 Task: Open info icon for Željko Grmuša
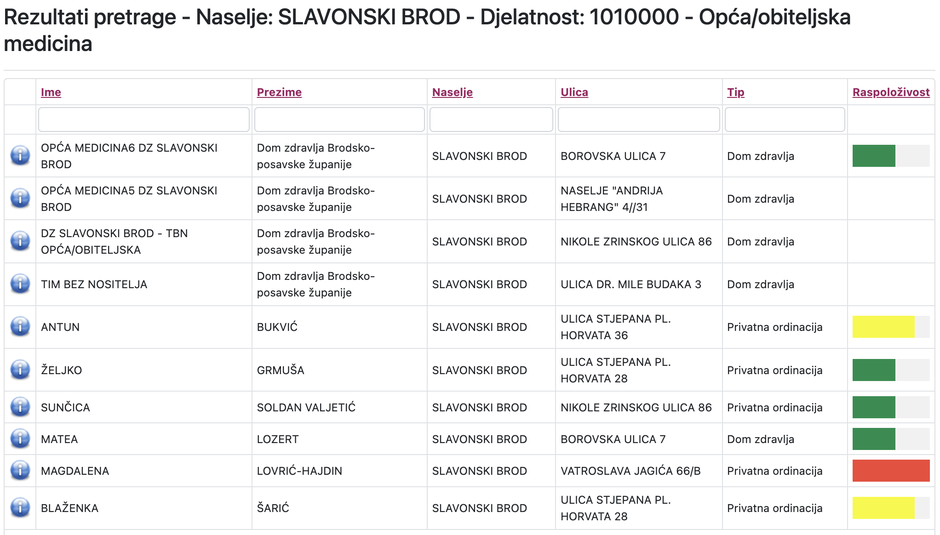coord(20,369)
